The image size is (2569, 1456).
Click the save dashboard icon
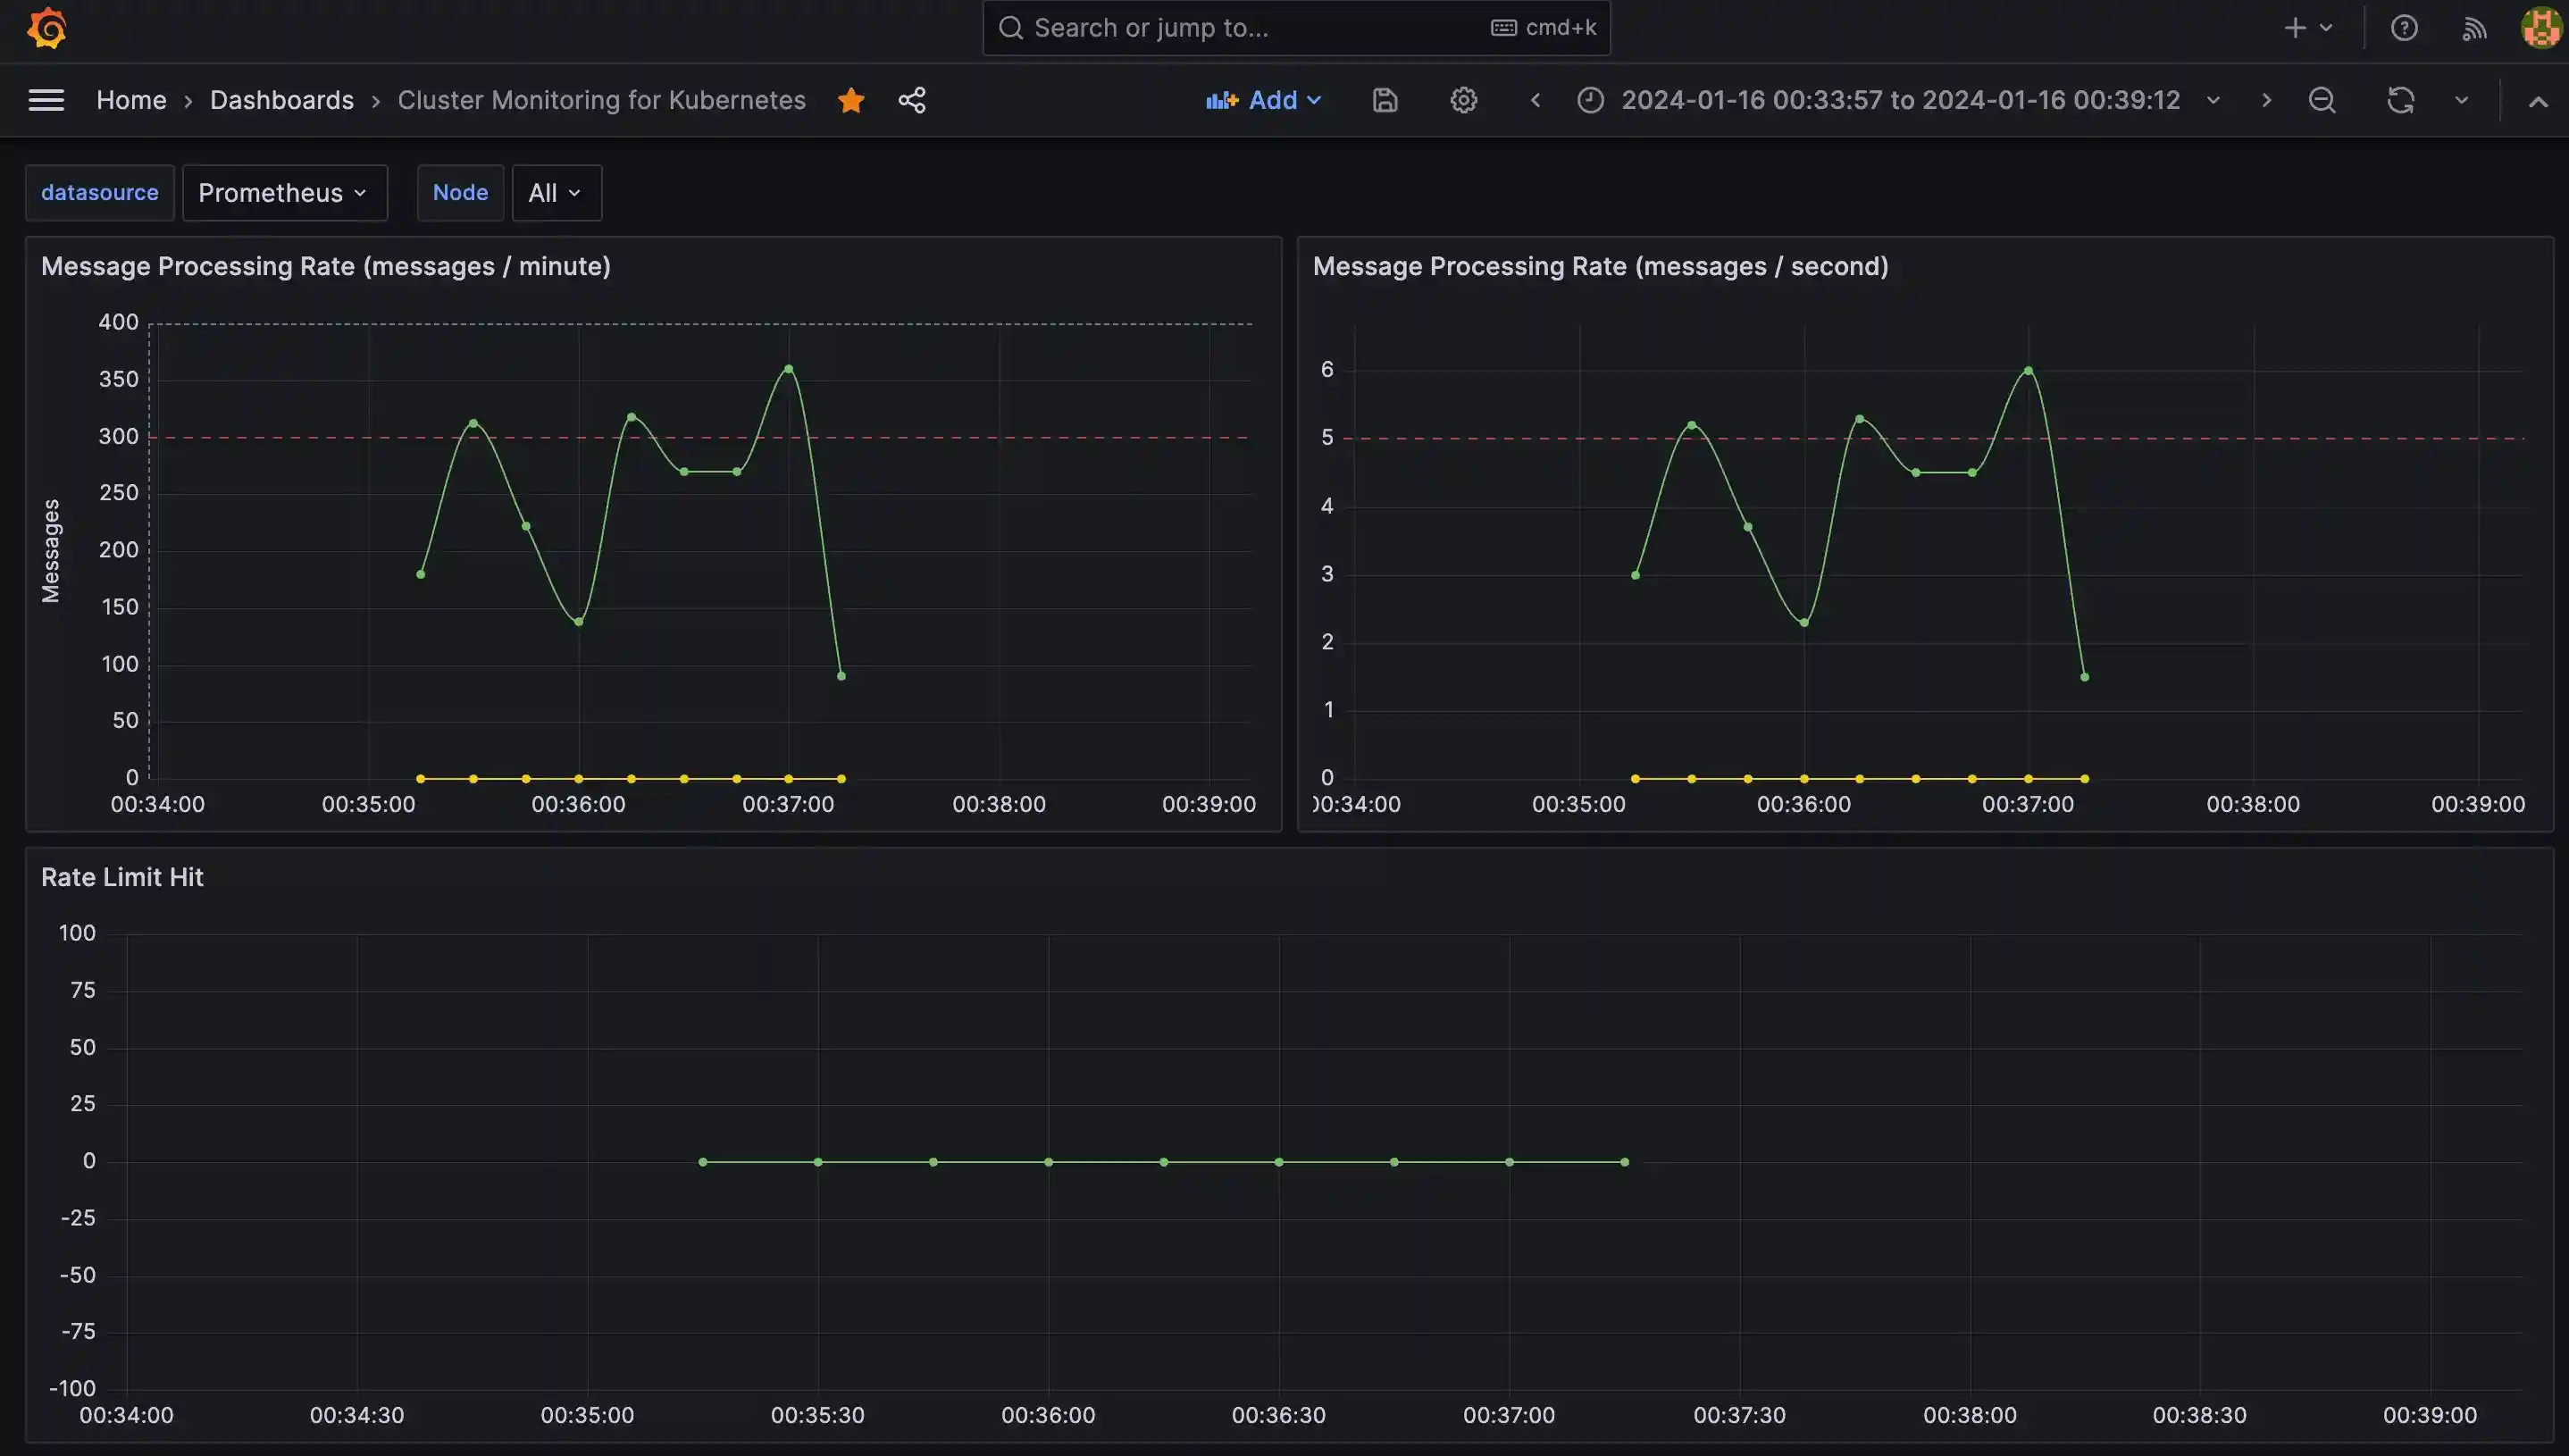pyautogui.click(x=1385, y=100)
